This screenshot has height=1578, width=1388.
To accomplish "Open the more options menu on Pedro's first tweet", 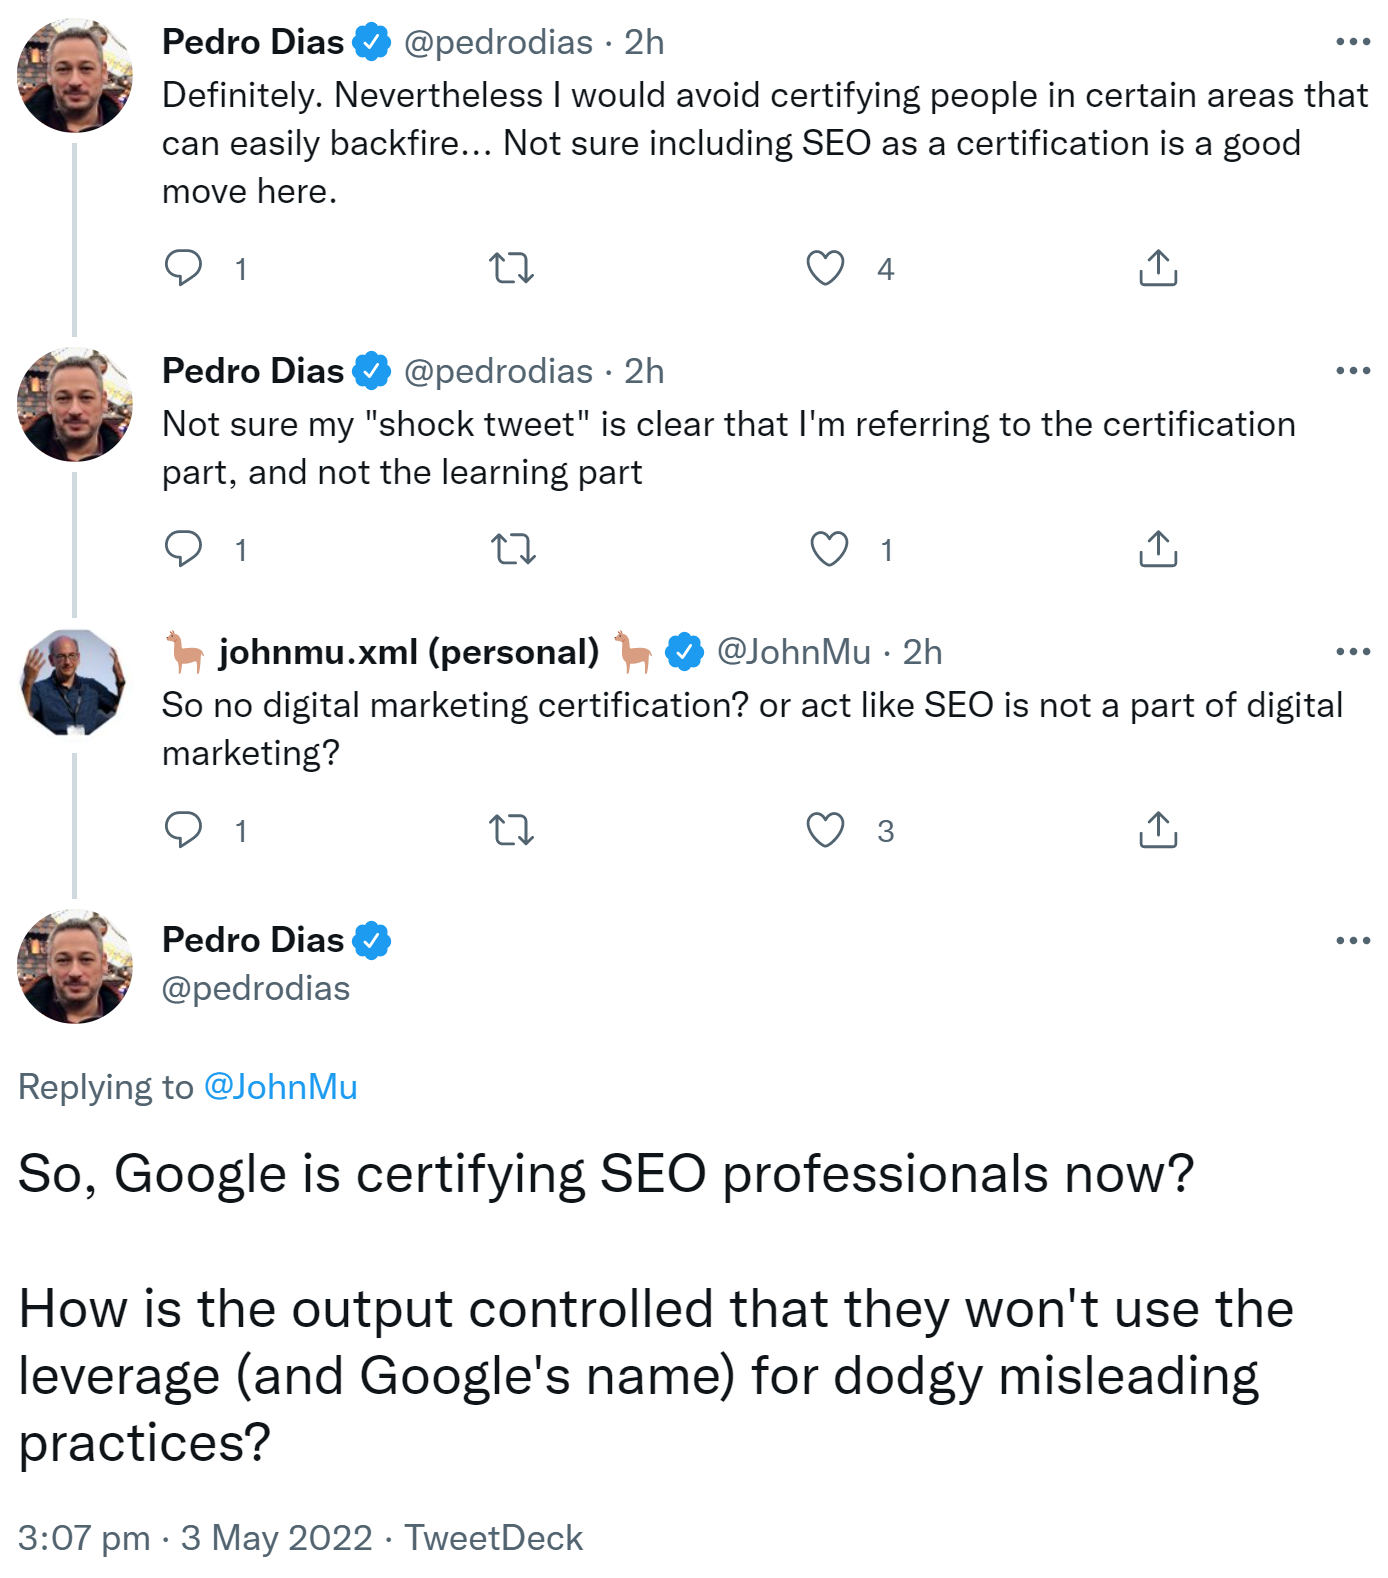I will click(1355, 40).
